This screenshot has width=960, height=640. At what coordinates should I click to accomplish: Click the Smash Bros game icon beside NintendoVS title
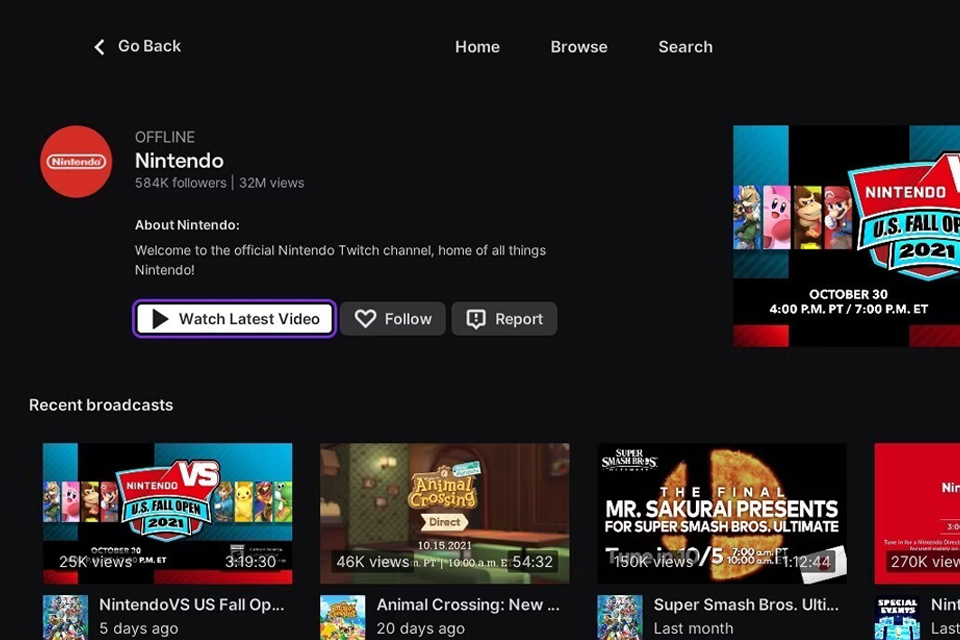pyautogui.click(x=66, y=617)
